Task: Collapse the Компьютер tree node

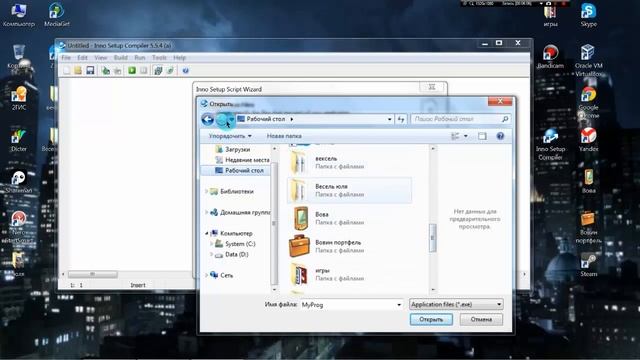Action: tap(207, 233)
